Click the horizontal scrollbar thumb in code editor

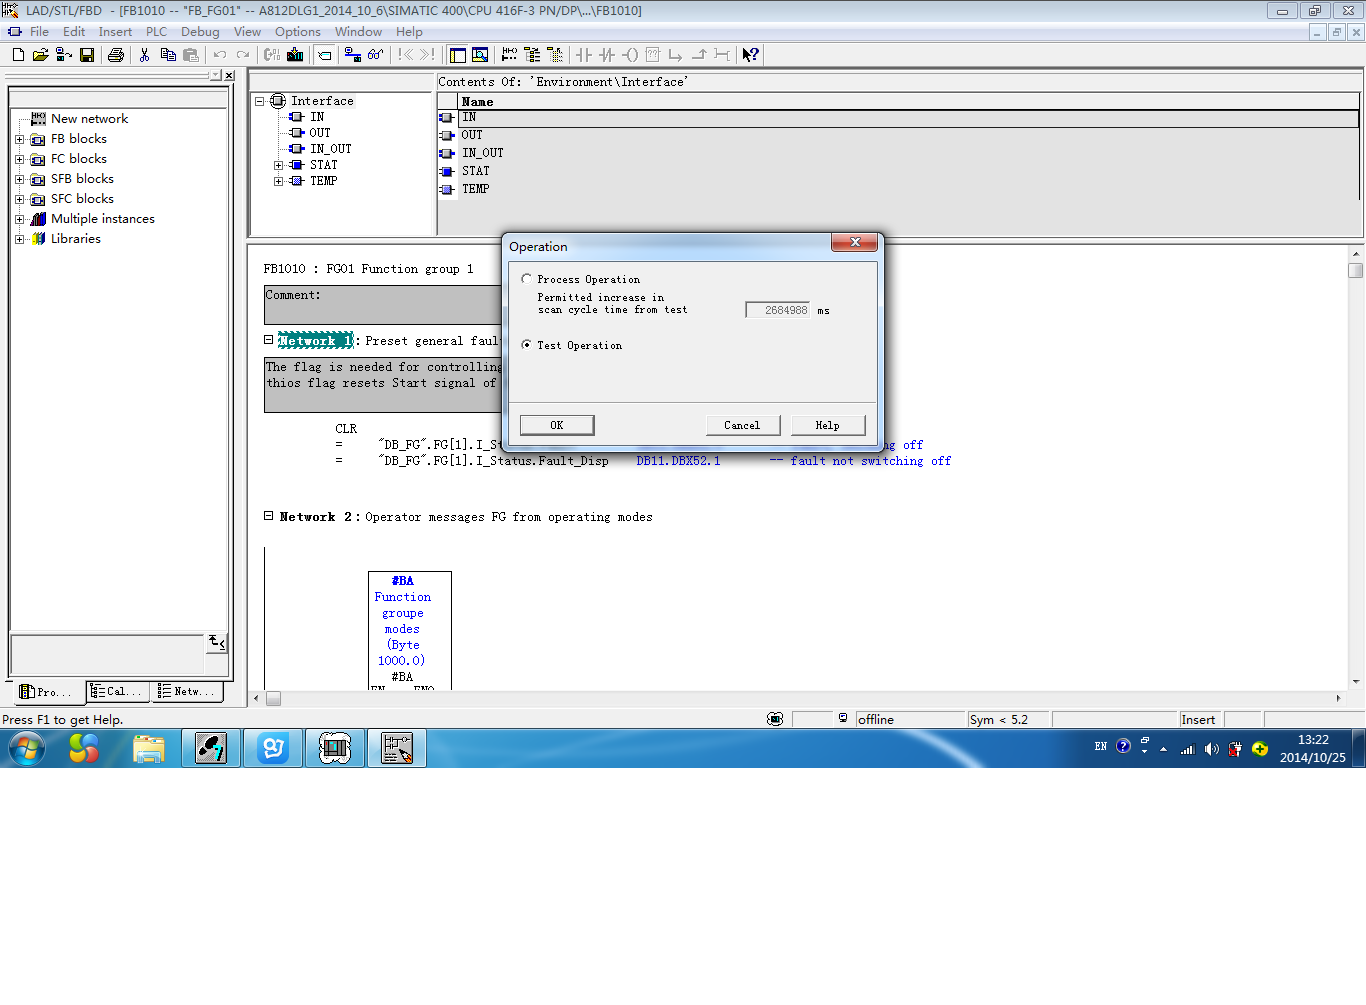click(x=273, y=698)
